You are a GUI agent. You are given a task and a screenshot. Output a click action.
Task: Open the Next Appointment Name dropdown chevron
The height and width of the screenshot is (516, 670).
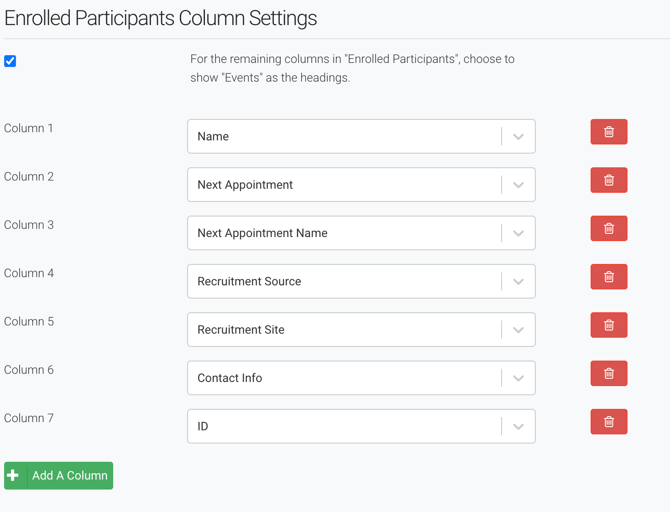click(518, 233)
